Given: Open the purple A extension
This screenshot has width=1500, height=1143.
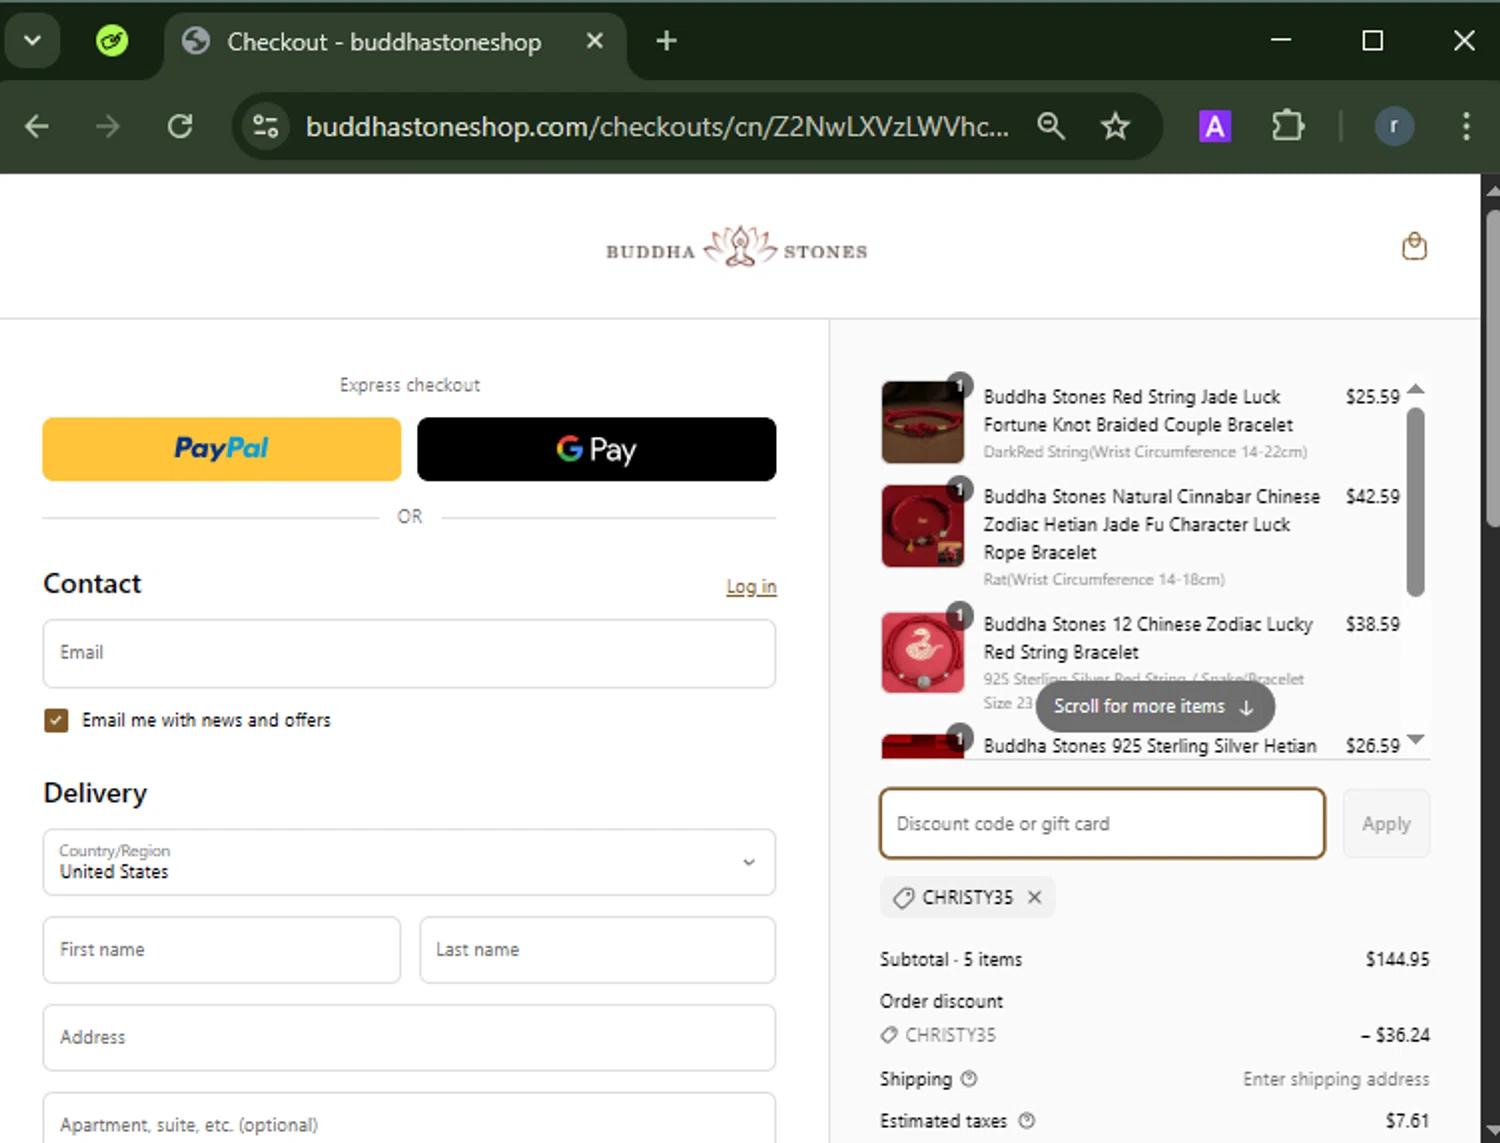Looking at the screenshot, I should (x=1215, y=126).
